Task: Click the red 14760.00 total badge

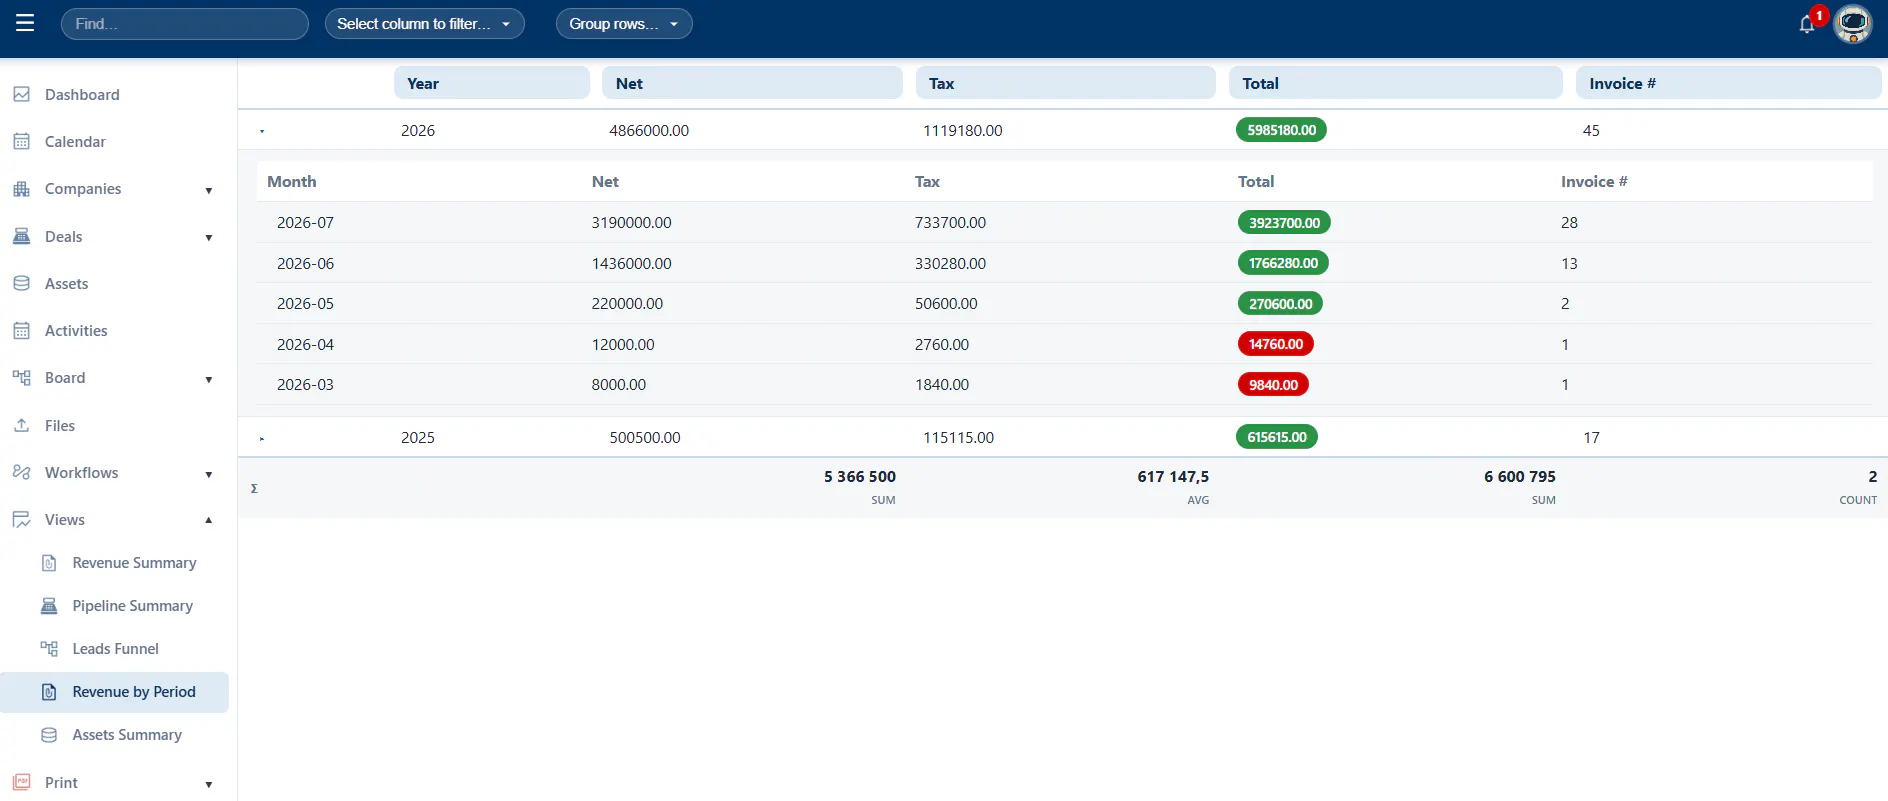Action: pyautogui.click(x=1276, y=344)
